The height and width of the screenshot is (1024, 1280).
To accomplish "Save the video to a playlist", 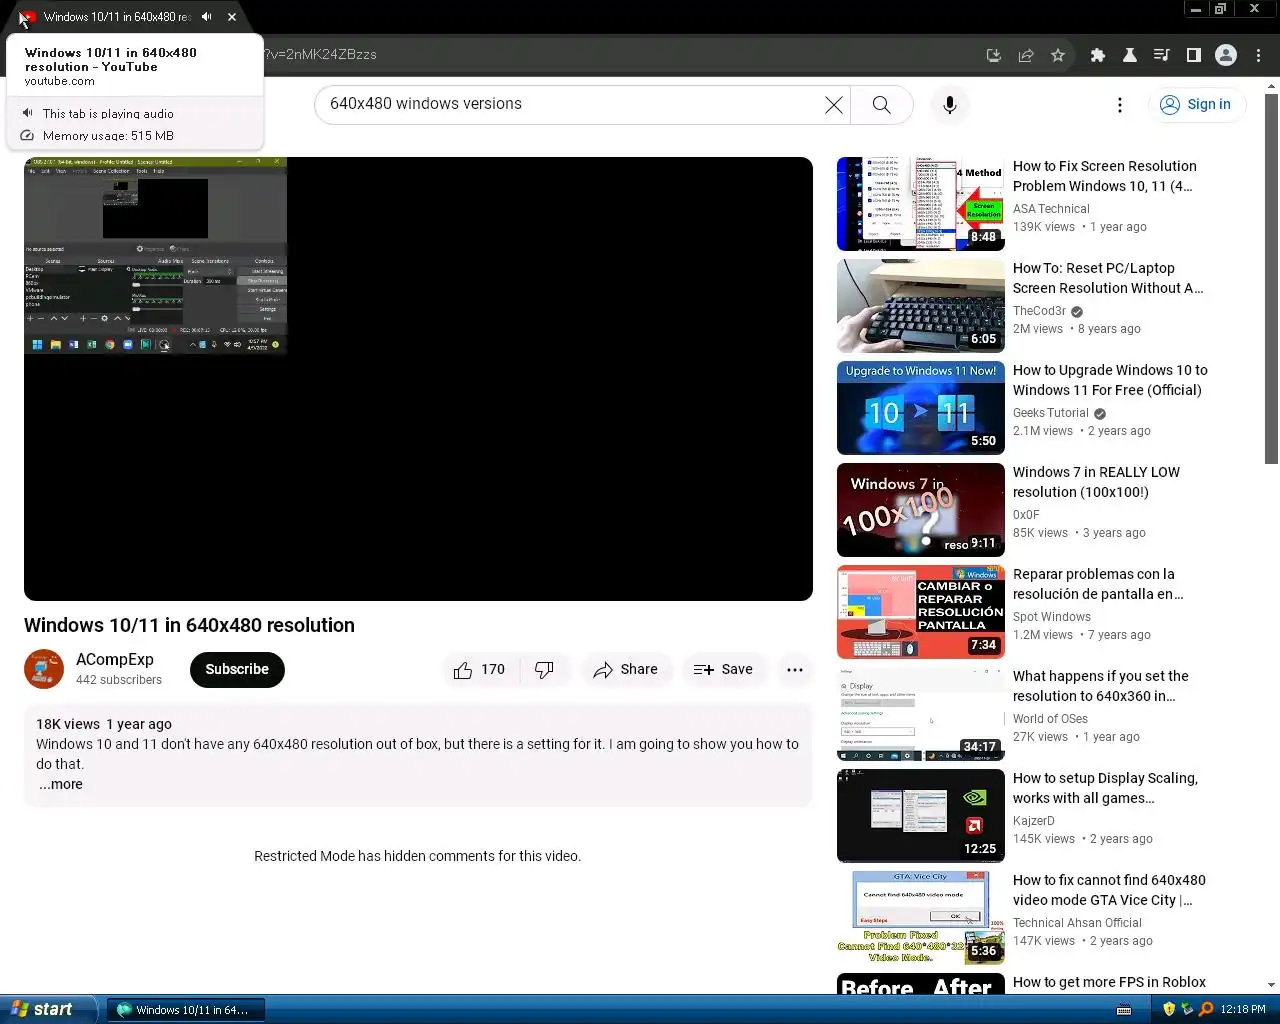I will (723, 669).
